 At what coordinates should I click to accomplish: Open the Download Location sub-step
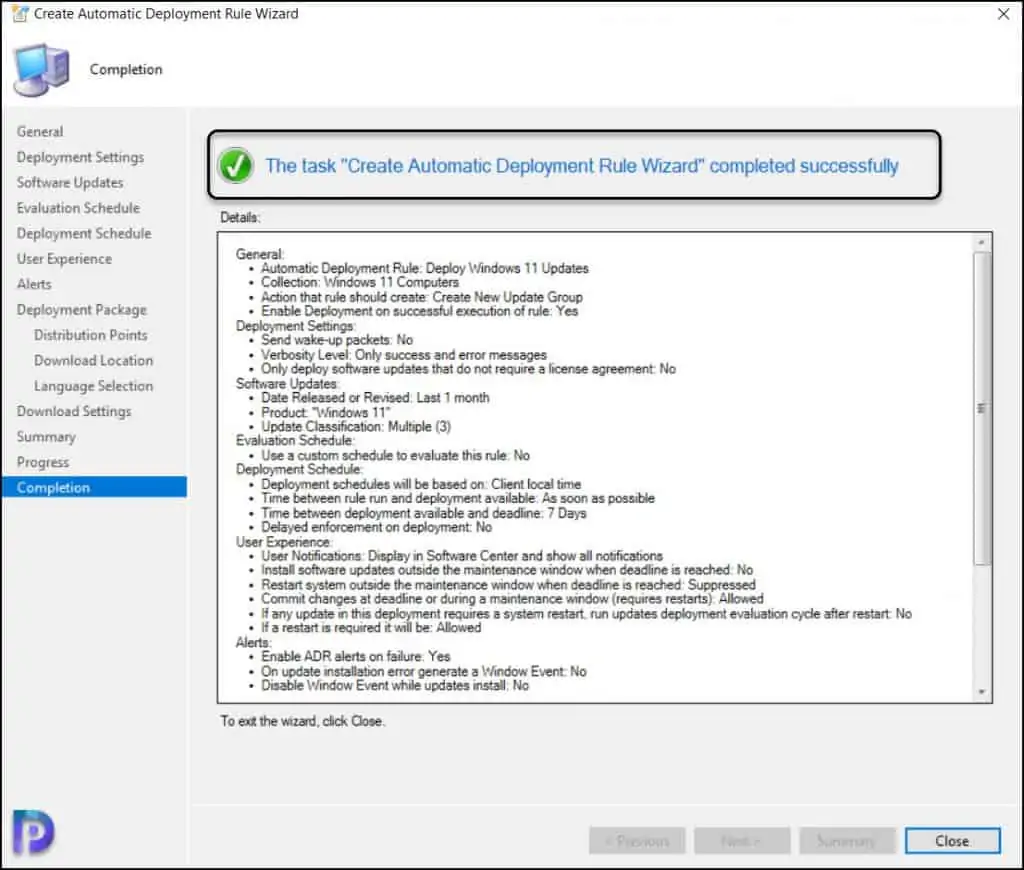[93, 360]
